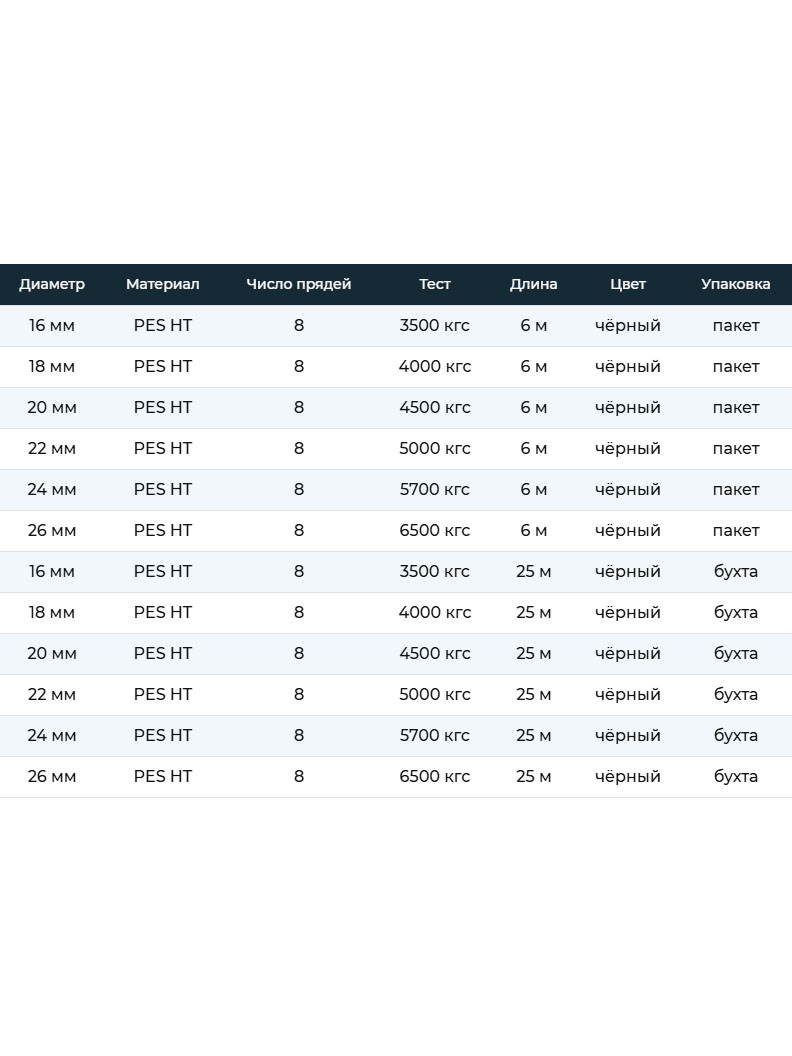Select пакет cell in the 18 мм, 6 м row

click(735, 367)
